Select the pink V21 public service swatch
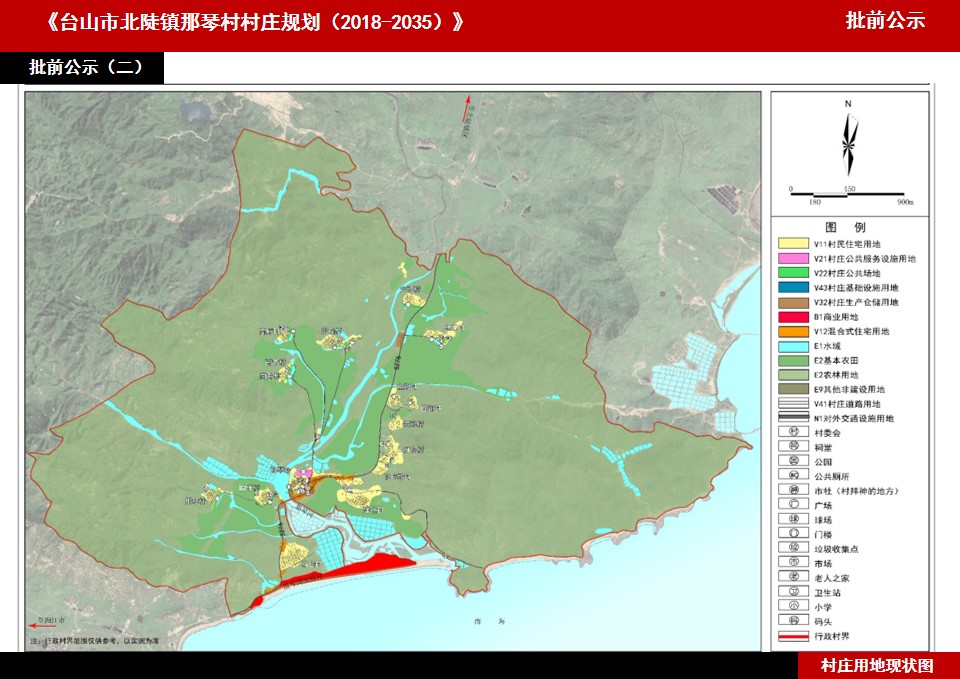The width and height of the screenshot is (960, 679). tap(794, 258)
